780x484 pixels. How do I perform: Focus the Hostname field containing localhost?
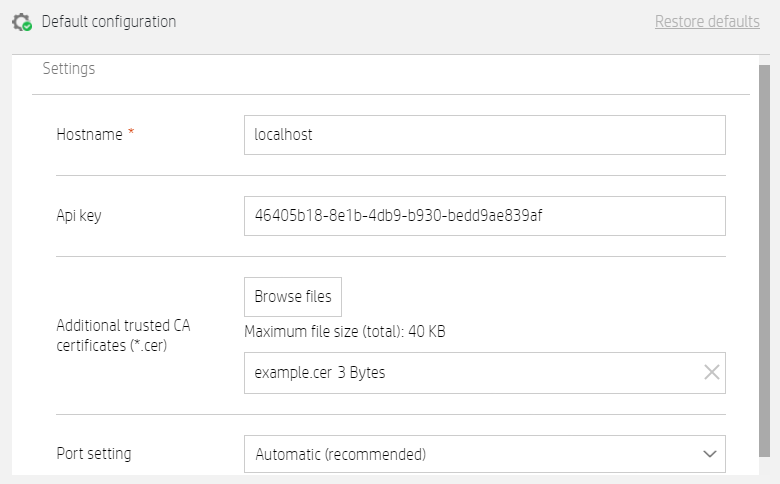point(484,135)
